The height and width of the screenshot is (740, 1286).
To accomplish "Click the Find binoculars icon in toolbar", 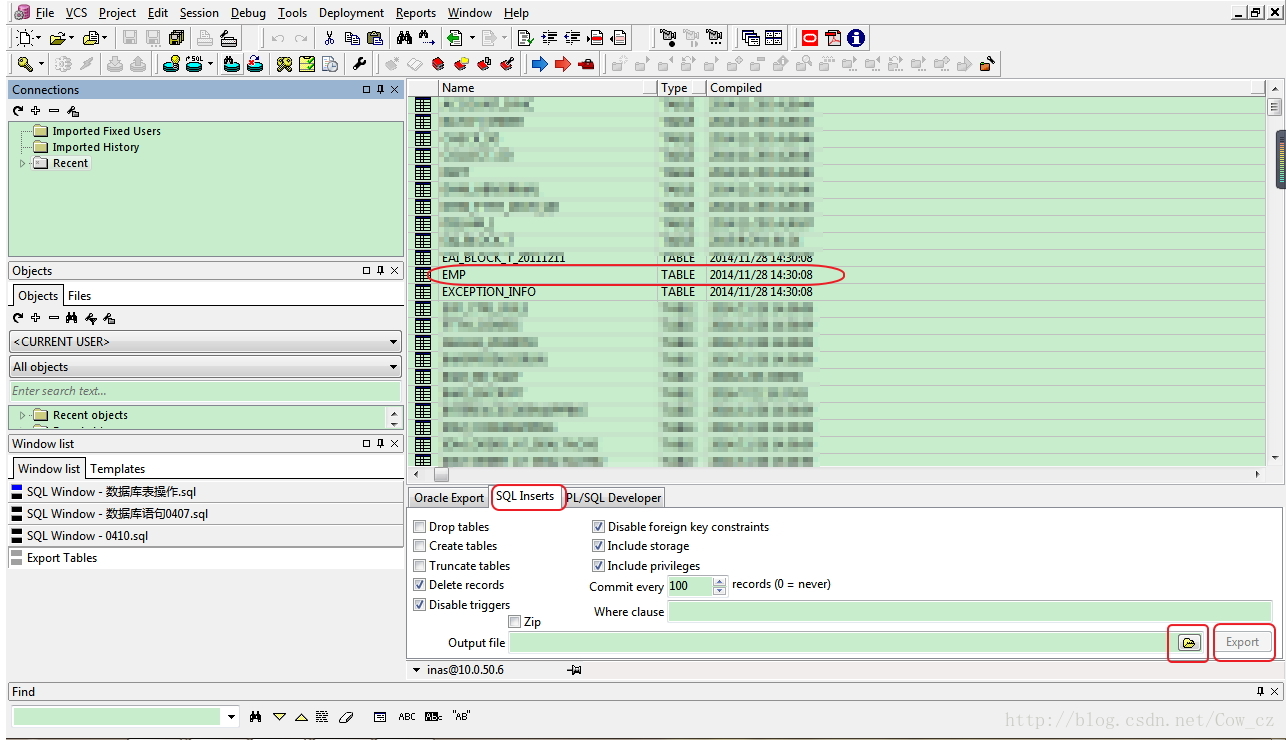I will pyautogui.click(x=404, y=38).
